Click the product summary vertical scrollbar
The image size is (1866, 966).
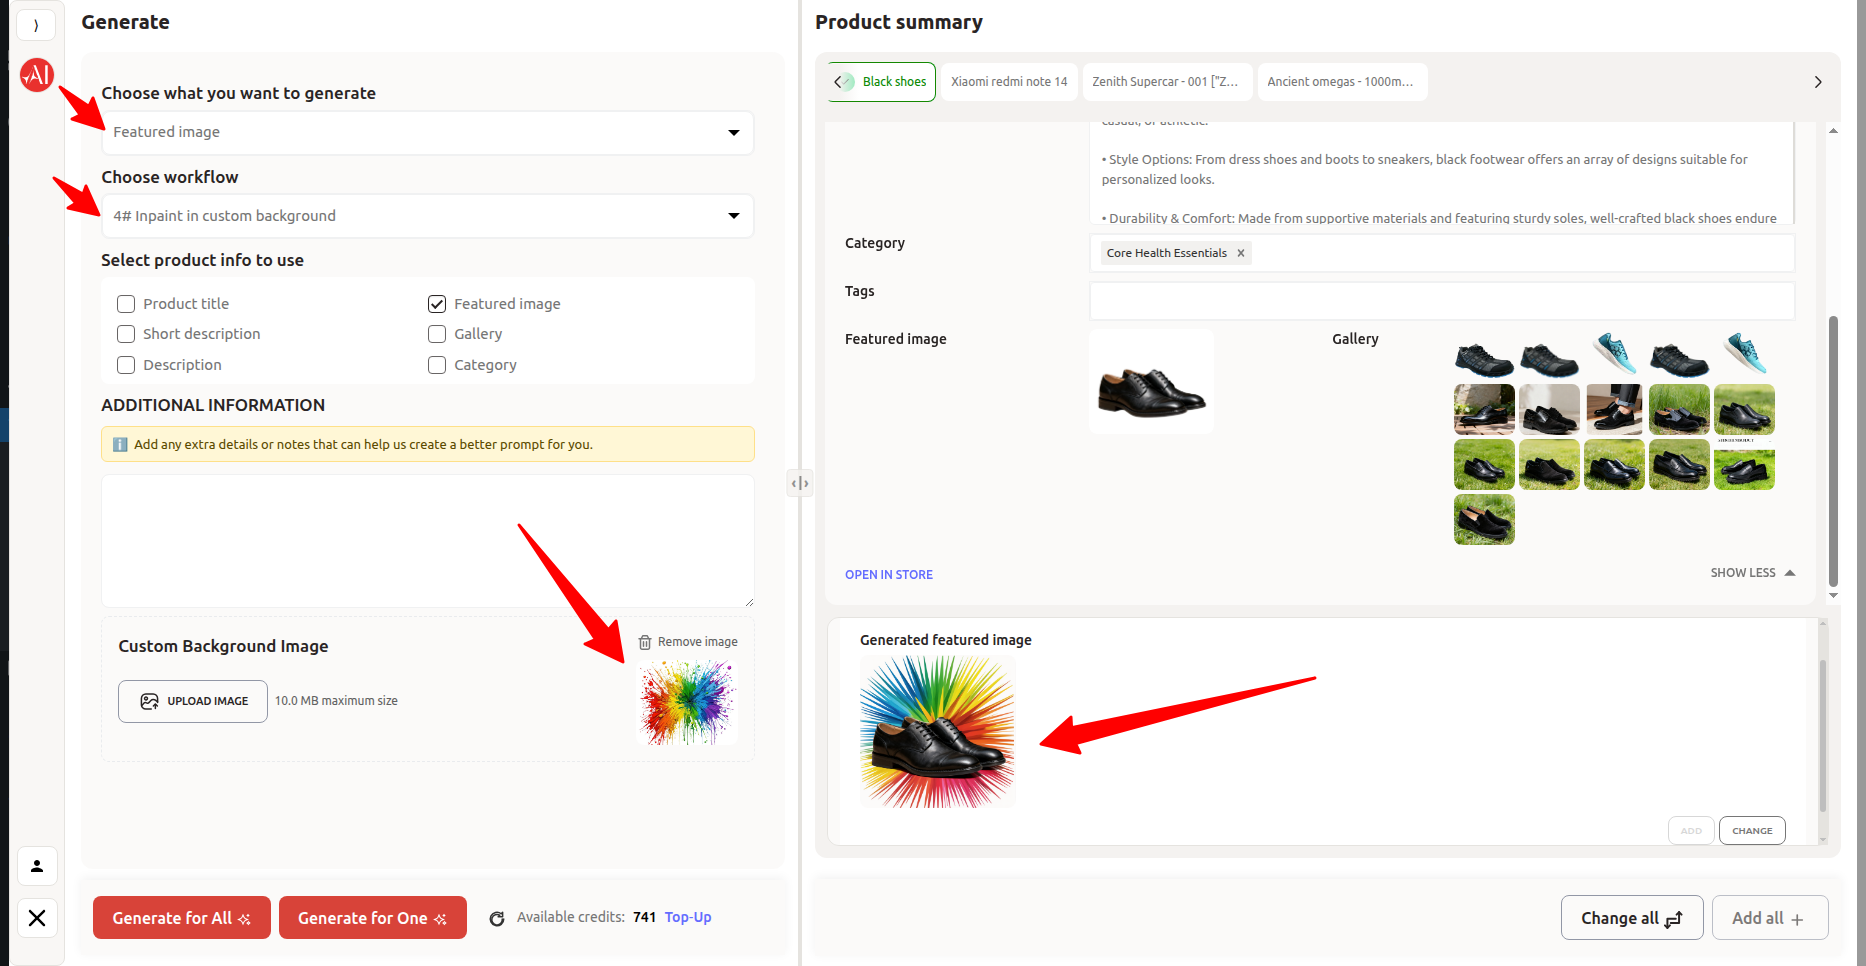(1833, 450)
